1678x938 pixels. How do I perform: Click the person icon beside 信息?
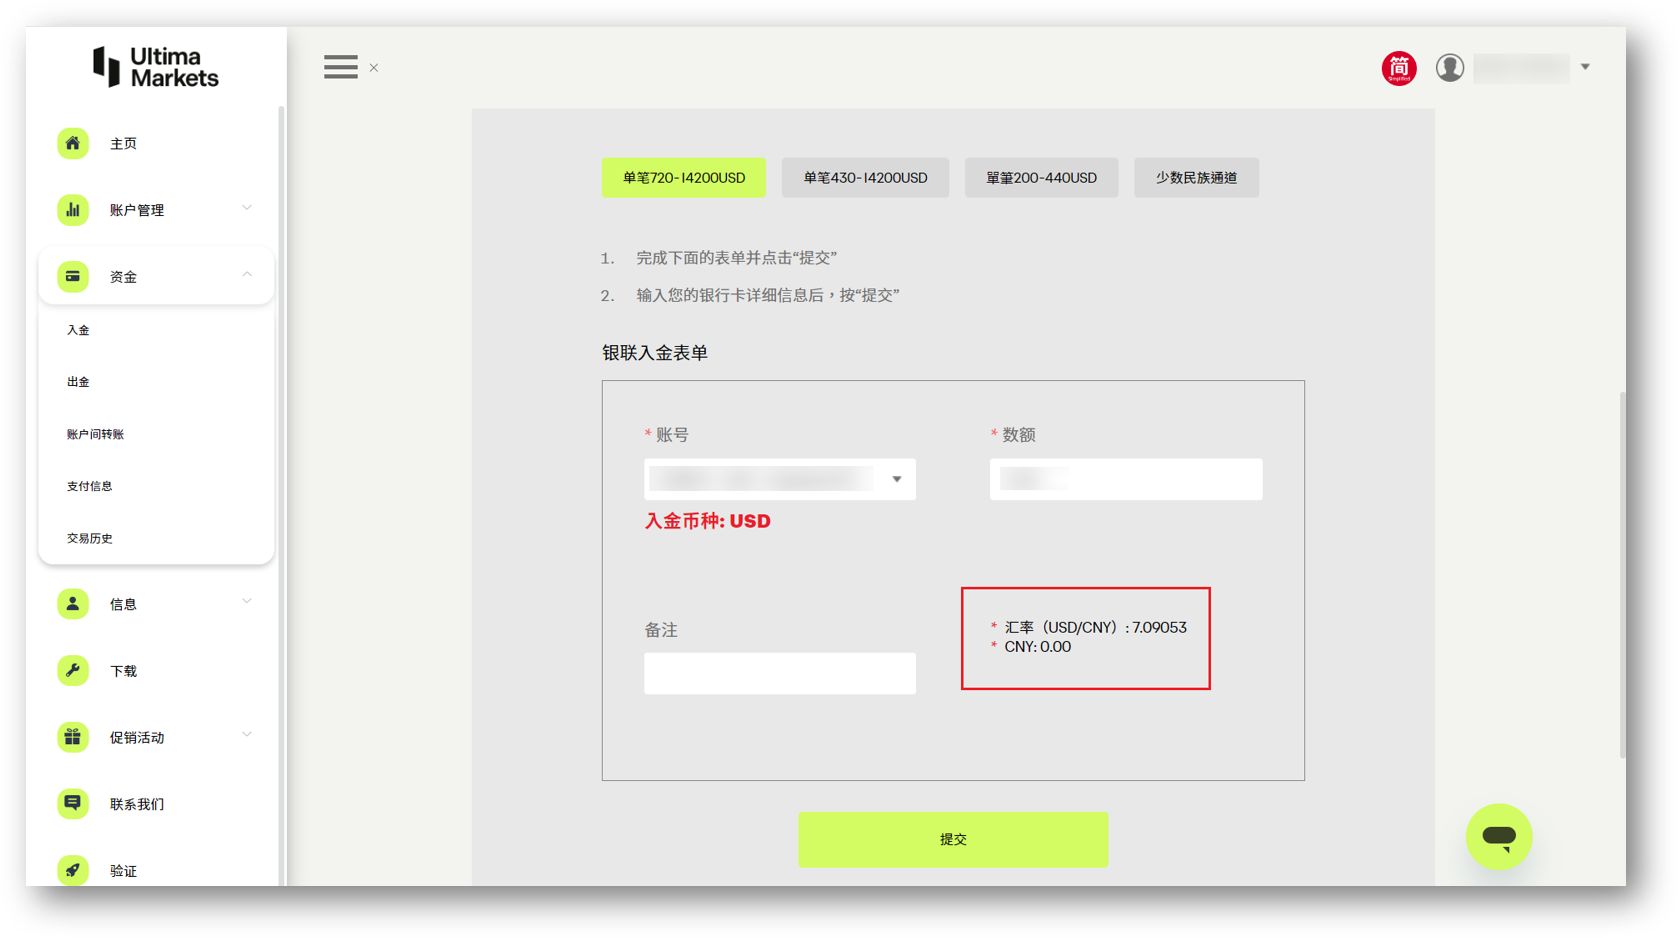pyautogui.click(x=73, y=604)
